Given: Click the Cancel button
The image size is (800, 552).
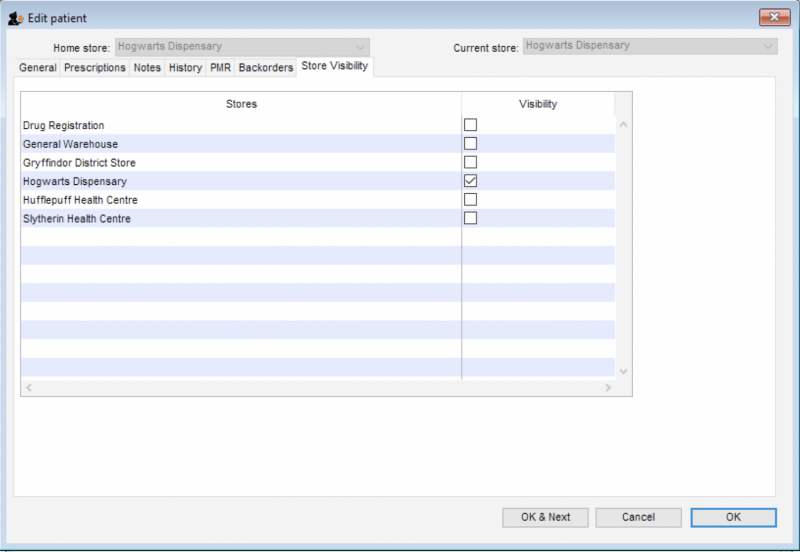Looking at the screenshot, I should [638, 517].
